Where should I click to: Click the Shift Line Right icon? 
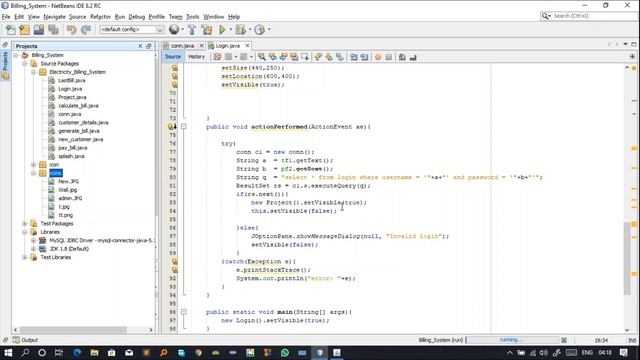click(364, 57)
